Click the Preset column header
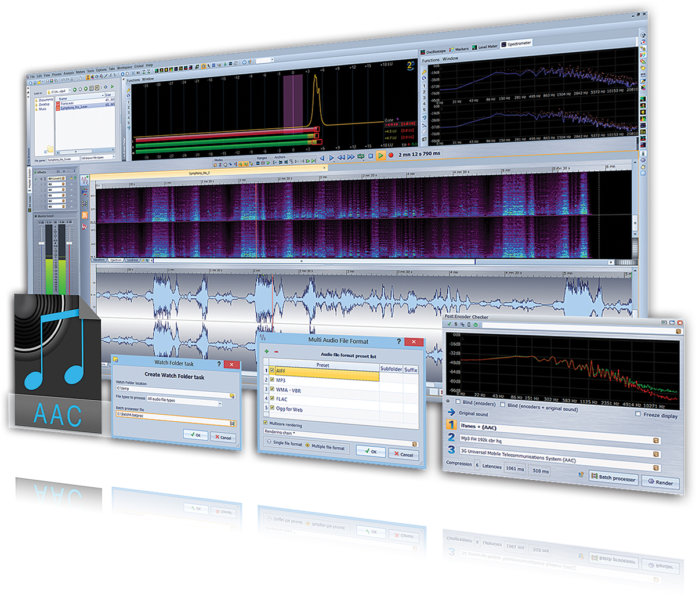696x597 pixels. tap(323, 364)
